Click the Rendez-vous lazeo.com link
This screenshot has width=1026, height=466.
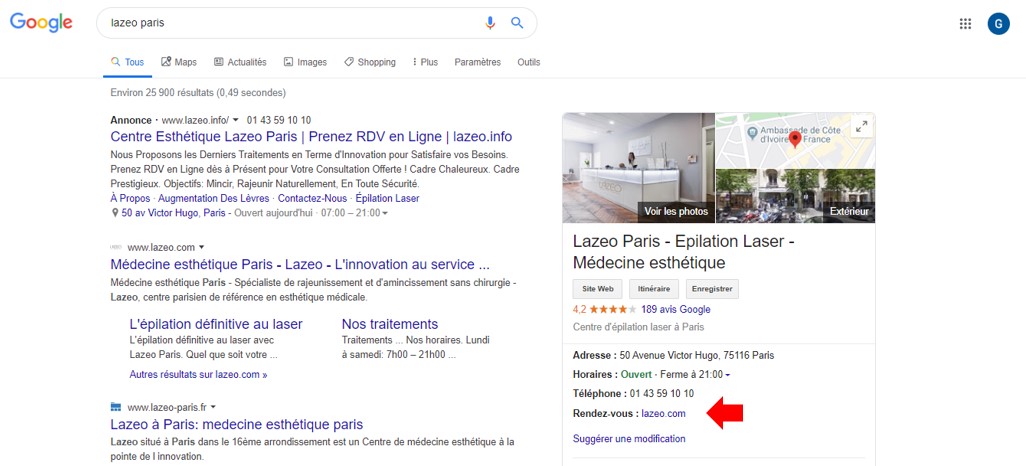click(x=663, y=414)
